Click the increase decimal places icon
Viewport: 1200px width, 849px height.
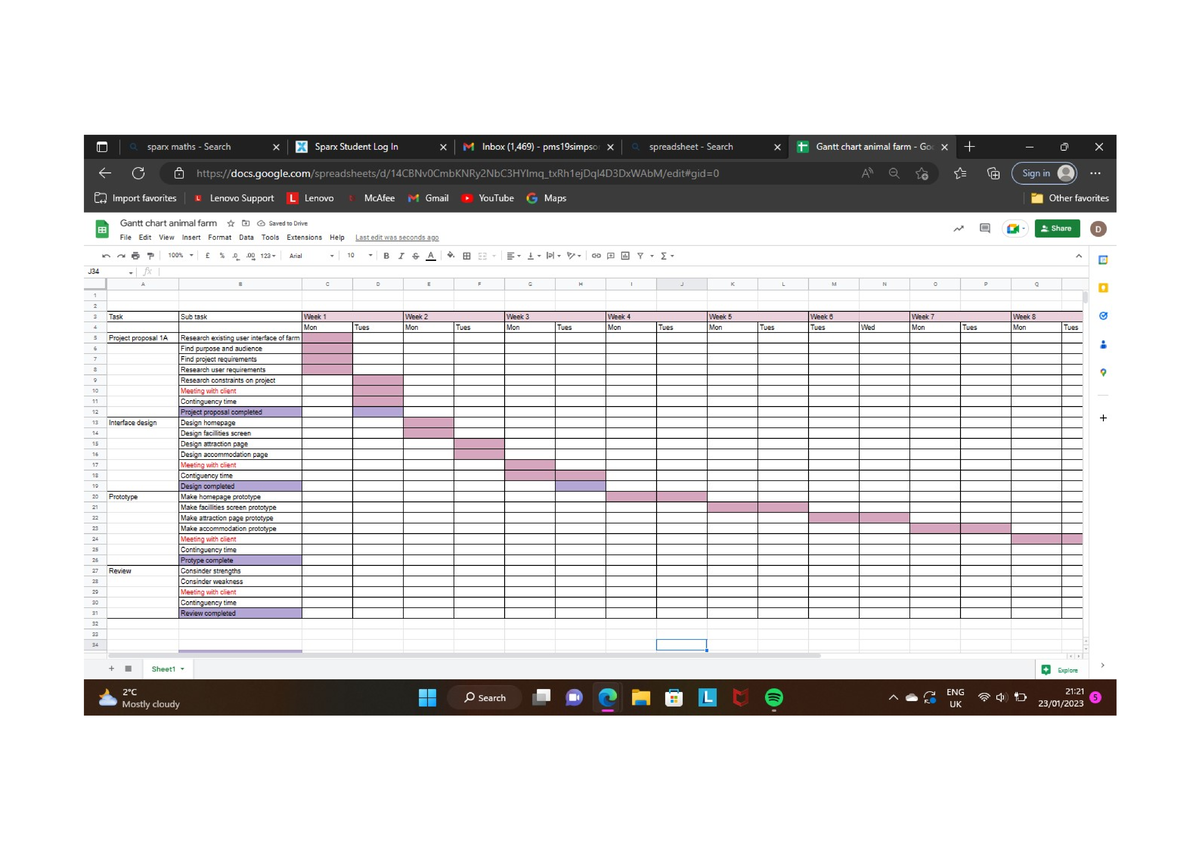pyautogui.click(x=252, y=256)
